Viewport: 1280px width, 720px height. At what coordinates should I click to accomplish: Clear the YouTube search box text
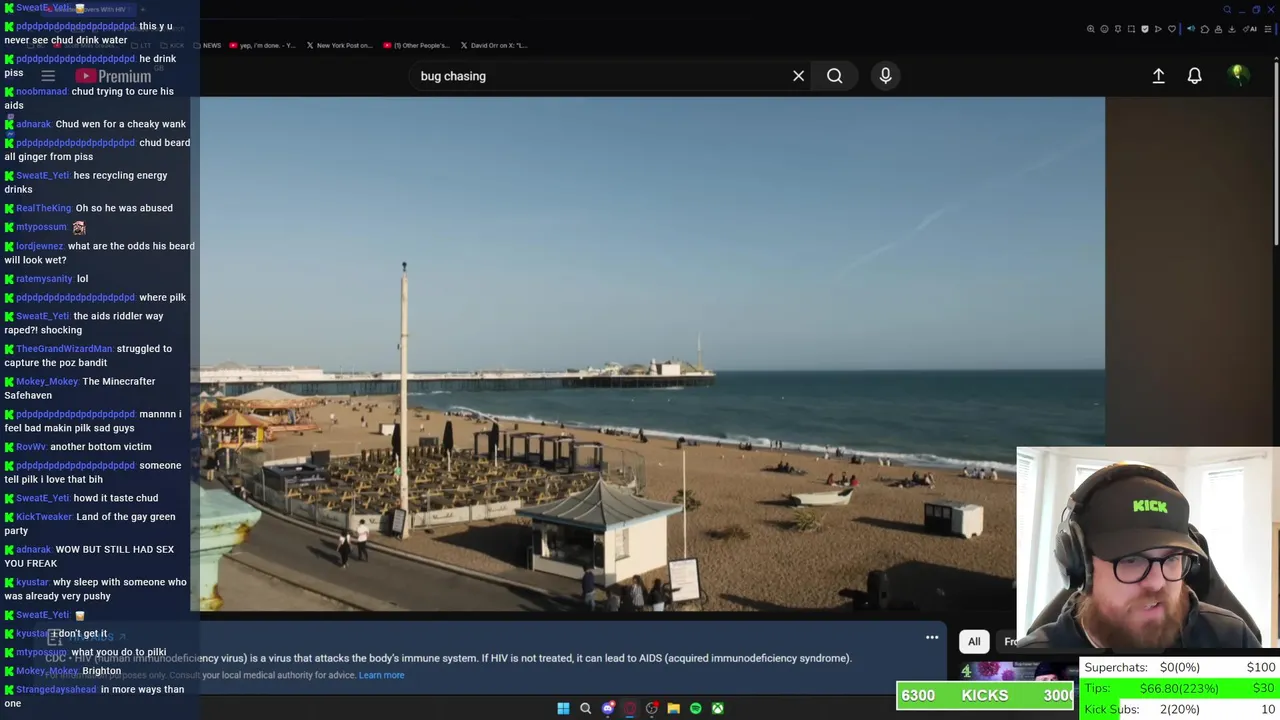point(798,76)
